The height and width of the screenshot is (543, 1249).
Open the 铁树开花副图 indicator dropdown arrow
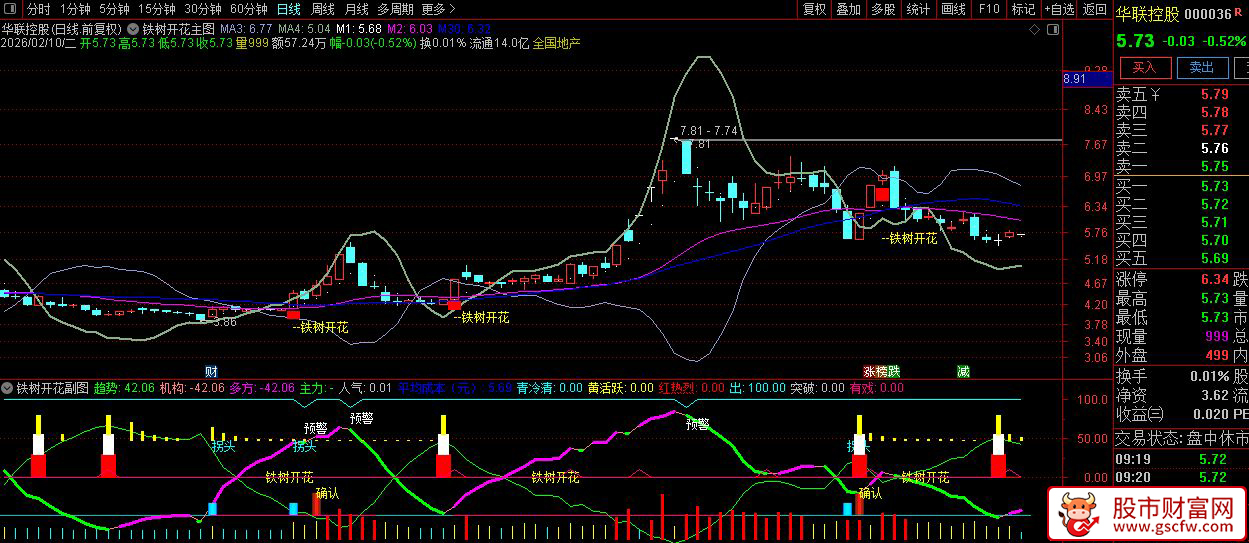(x=8, y=387)
